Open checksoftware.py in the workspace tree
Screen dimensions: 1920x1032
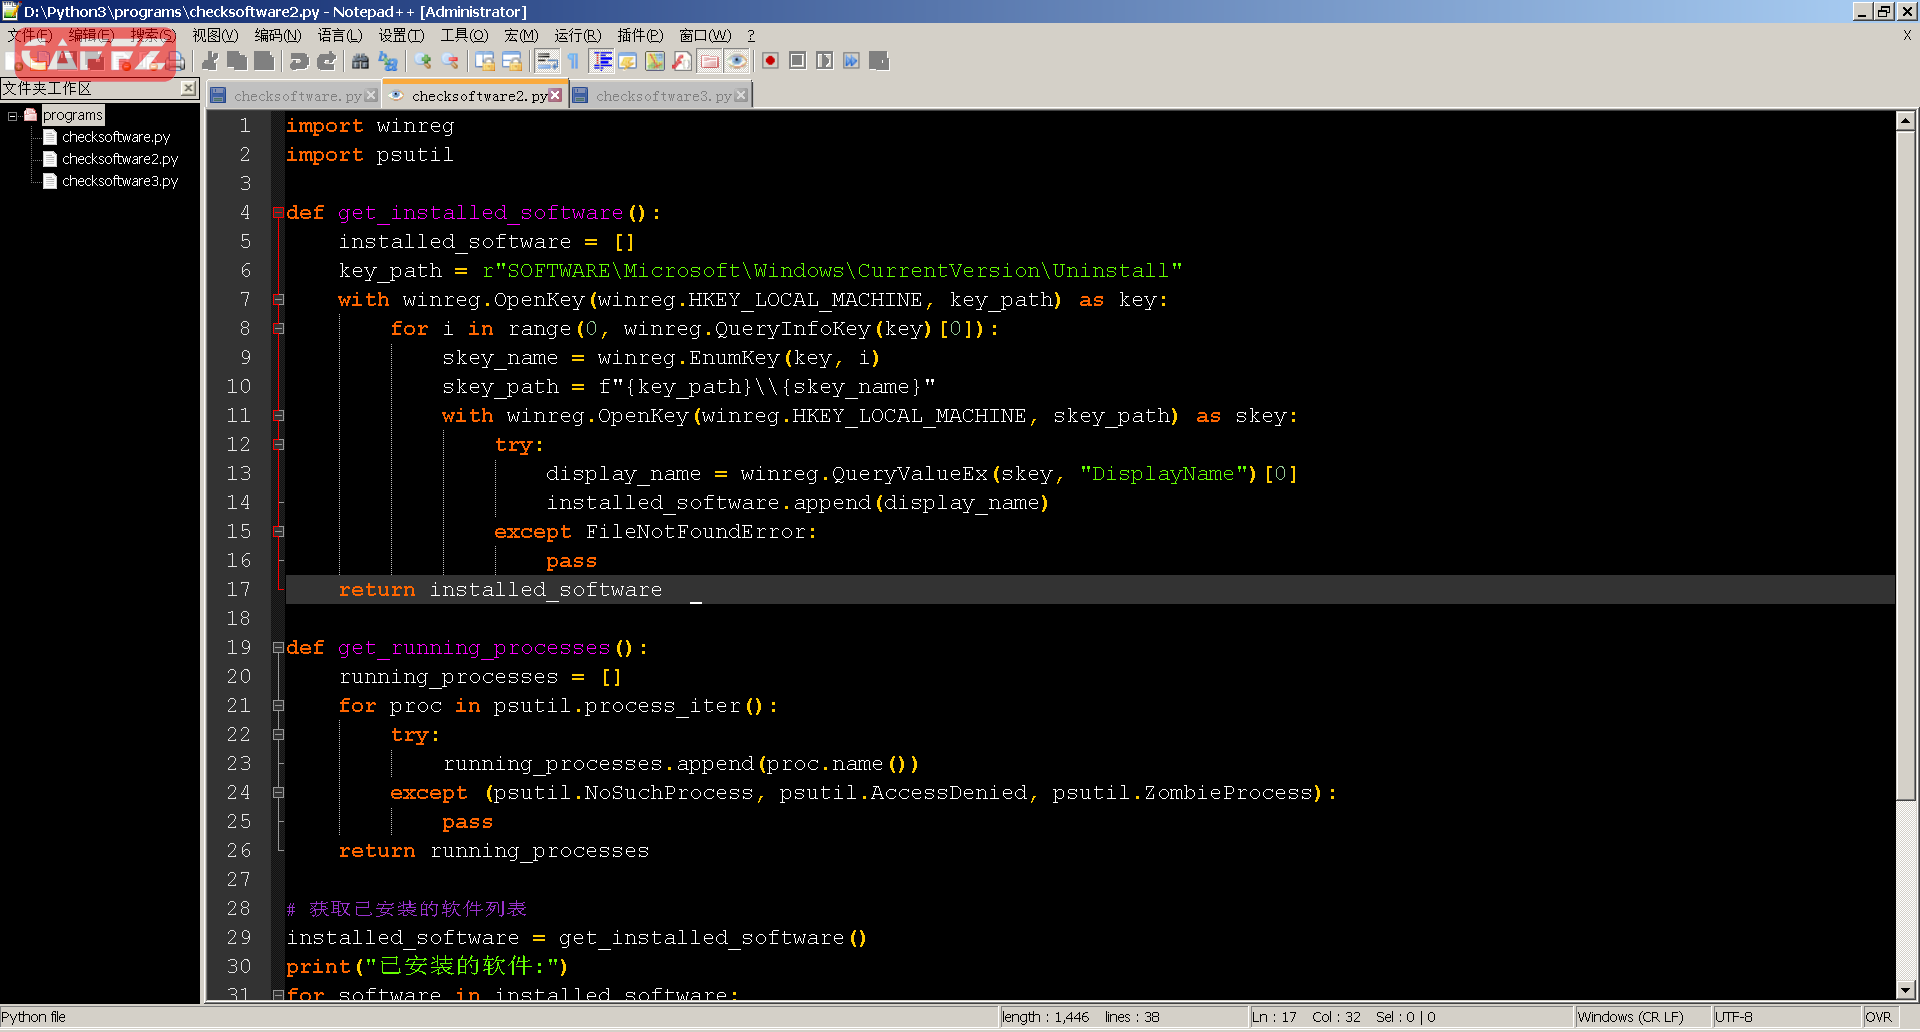[x=116, y=137]
